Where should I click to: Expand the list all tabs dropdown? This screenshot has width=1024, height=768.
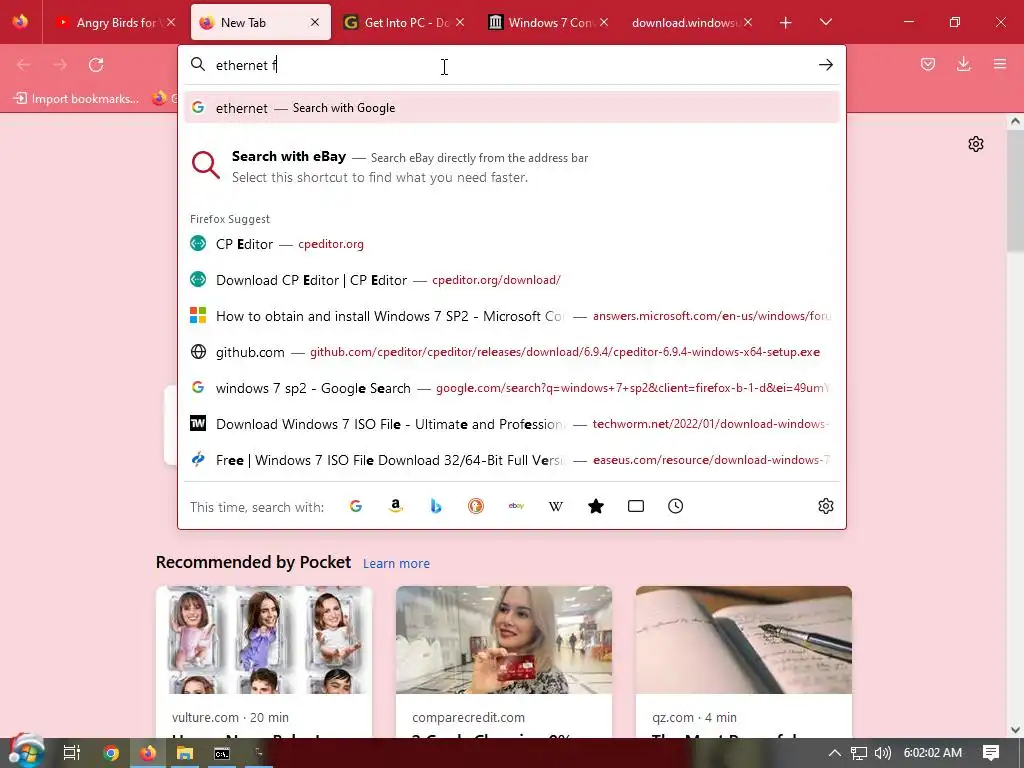pos(825,23)
